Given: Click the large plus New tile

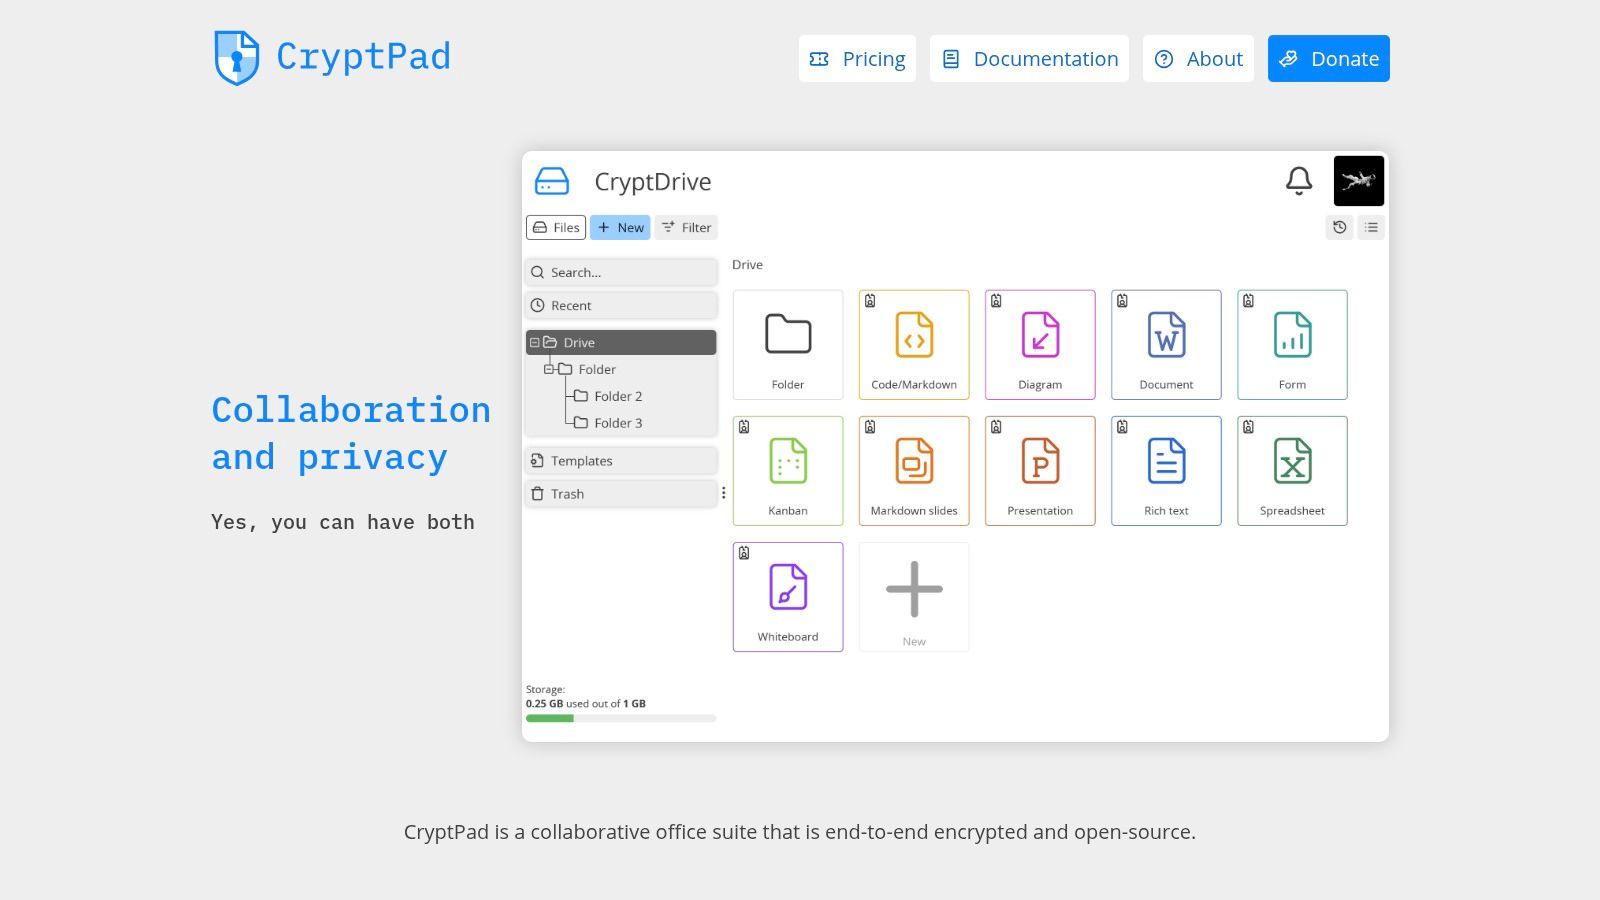Looking at the screenshot, I should point(914,597).
